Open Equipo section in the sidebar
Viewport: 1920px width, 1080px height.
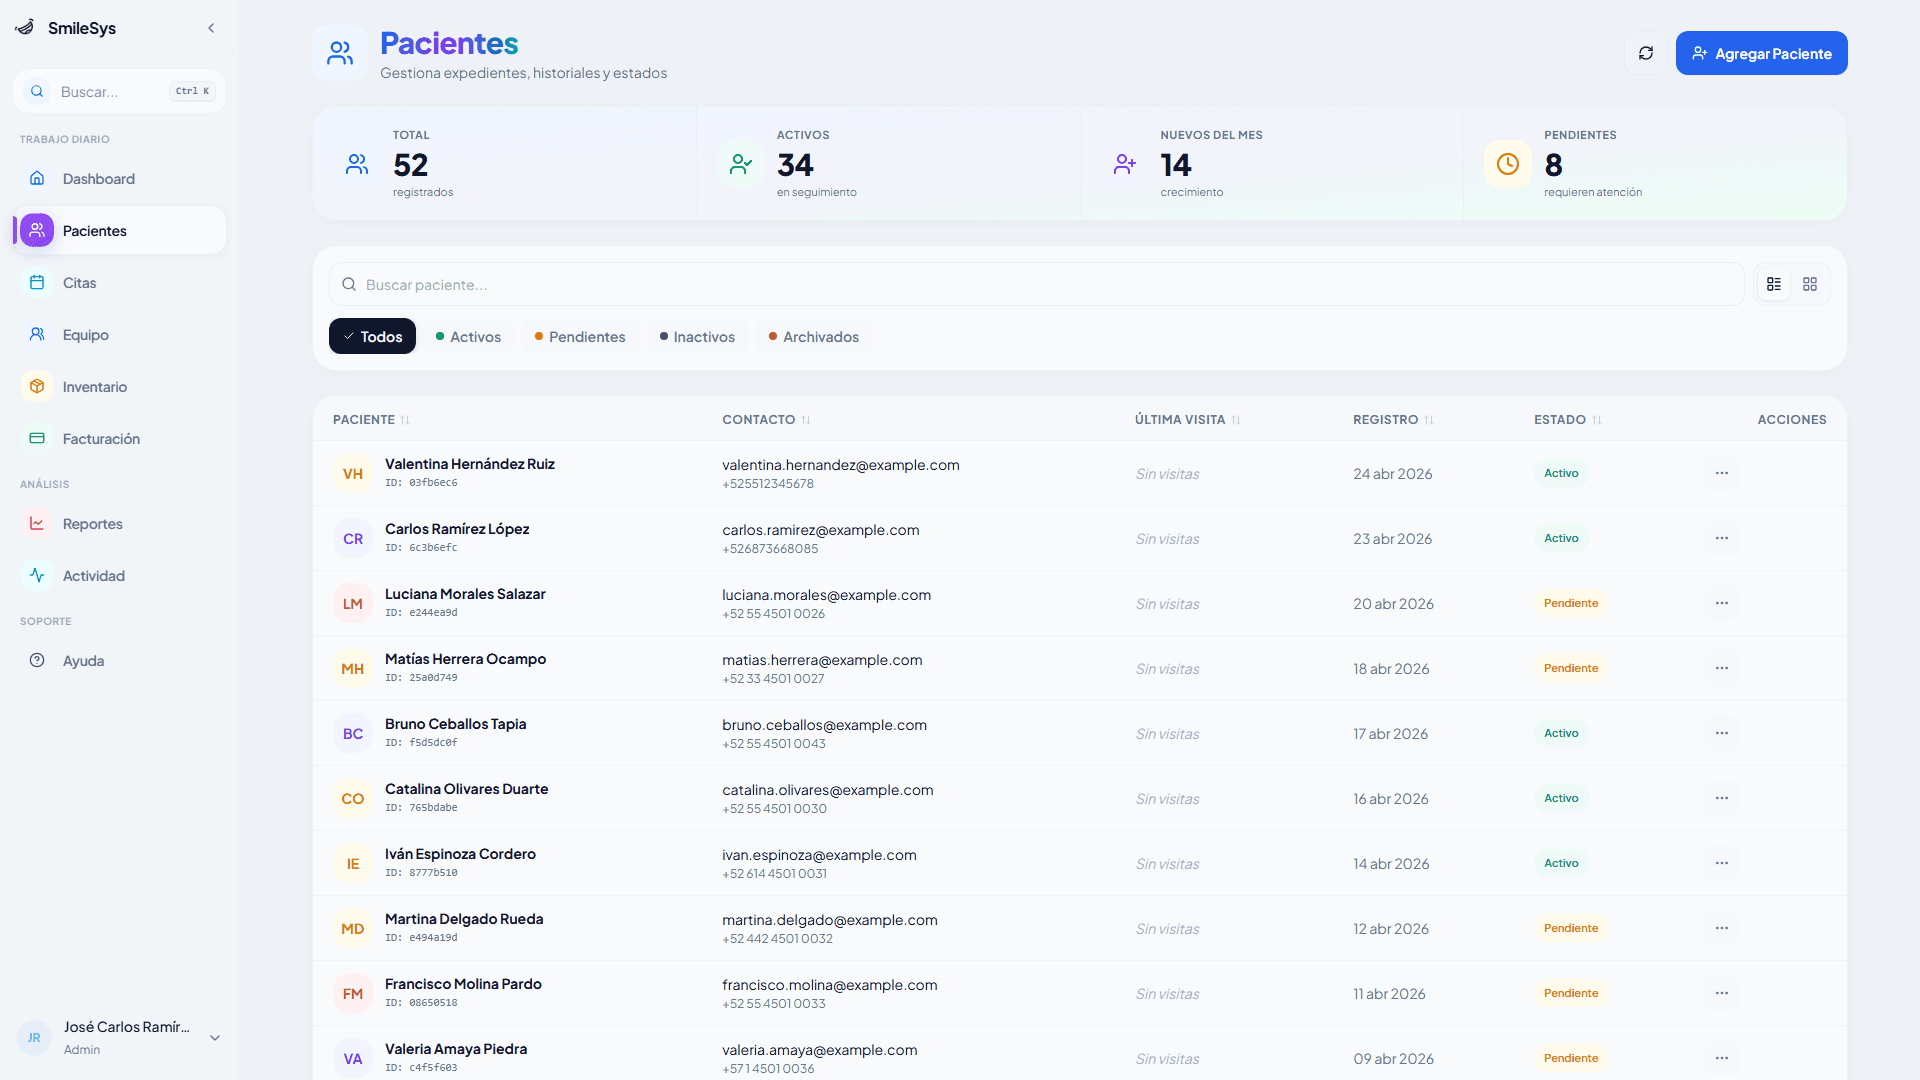[119, 334]
